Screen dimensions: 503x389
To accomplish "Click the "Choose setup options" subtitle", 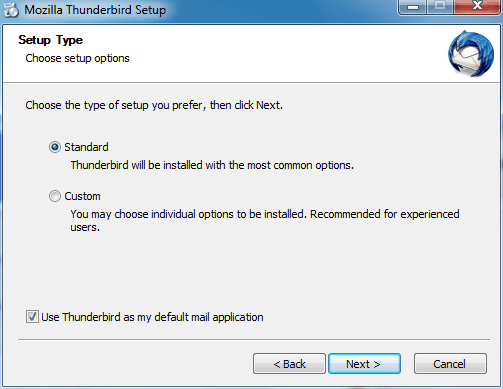I will (77, 58).
